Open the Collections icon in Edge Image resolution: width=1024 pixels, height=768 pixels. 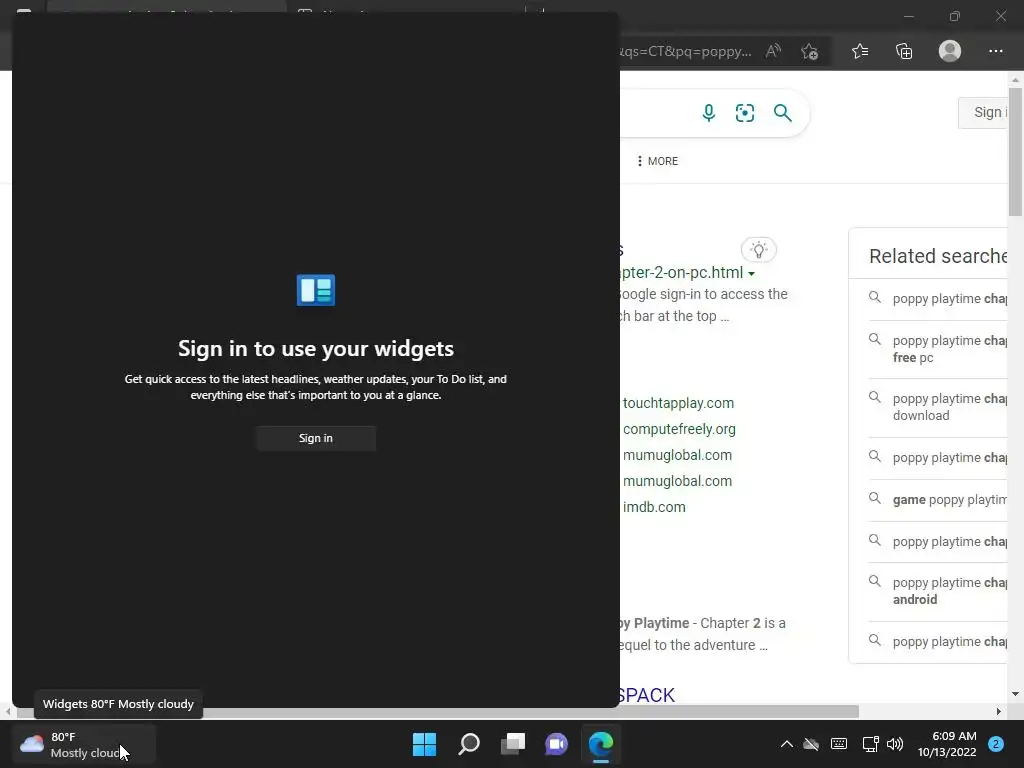pyautogui.click(x=904, y=51)
